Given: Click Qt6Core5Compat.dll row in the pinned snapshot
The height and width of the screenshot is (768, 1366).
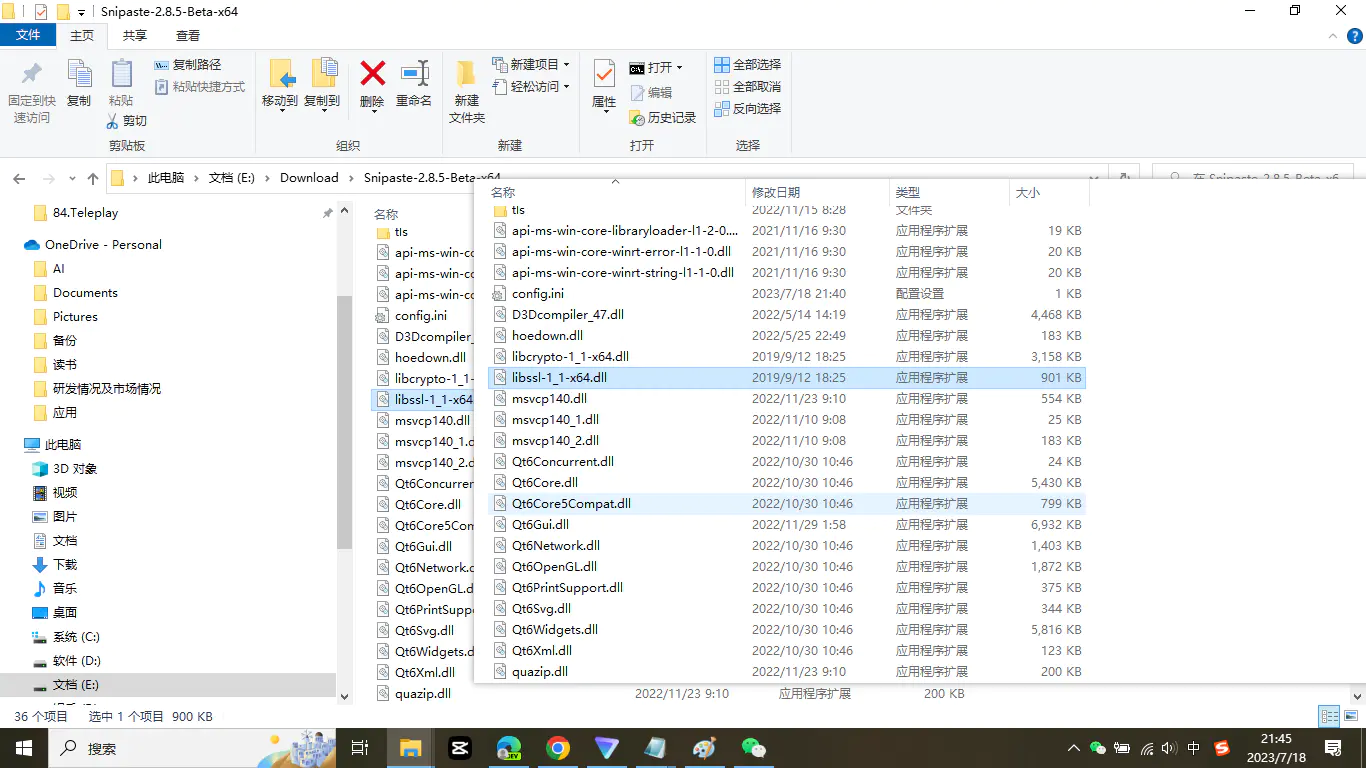Looking at the screenshot, I should tap(786, 504).
